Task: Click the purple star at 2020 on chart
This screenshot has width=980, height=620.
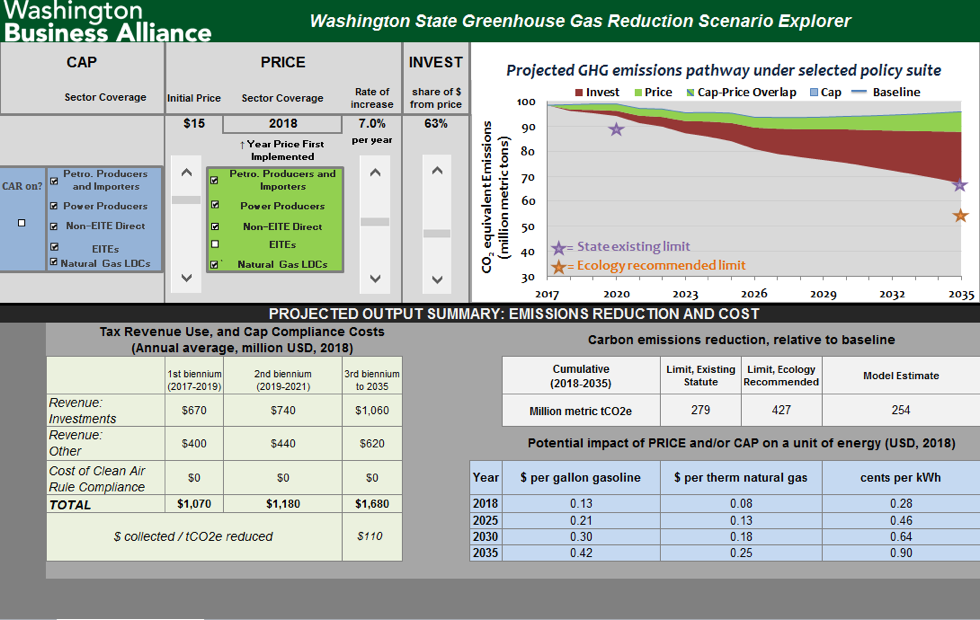Action: click(x=616, y=129)
